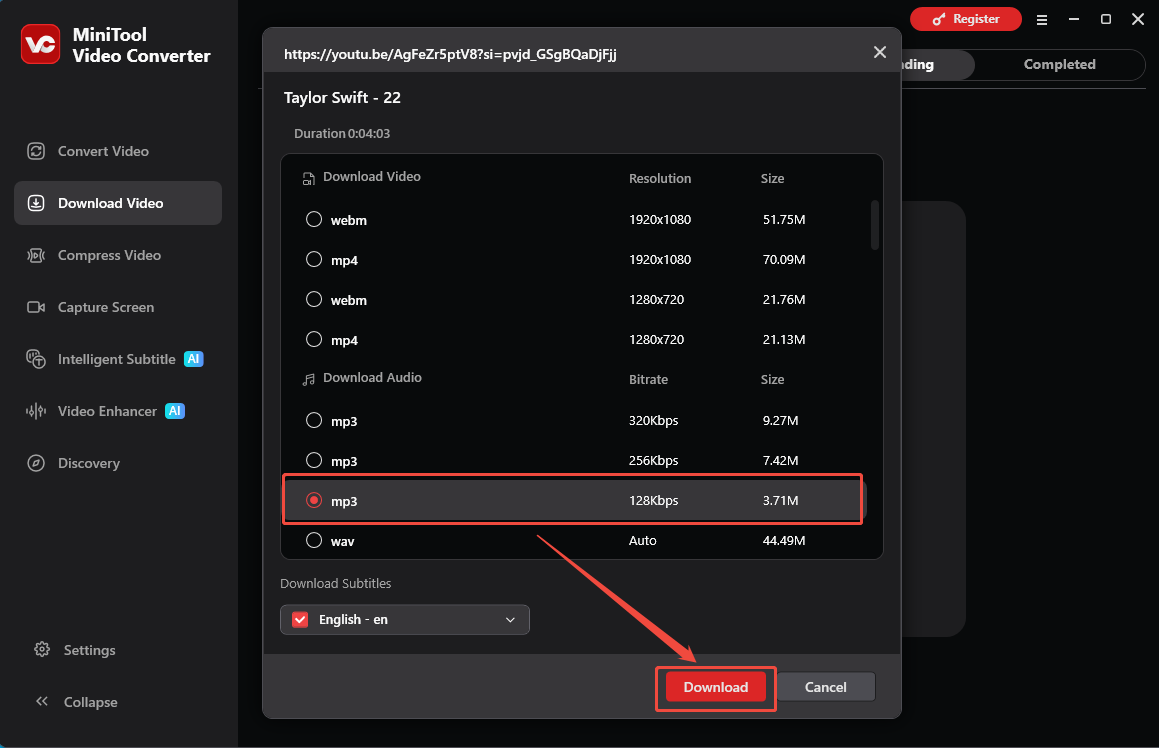This screenshot has height=748, width=1159.
Task: Open Convert Video section
Action: click(118, 152)
